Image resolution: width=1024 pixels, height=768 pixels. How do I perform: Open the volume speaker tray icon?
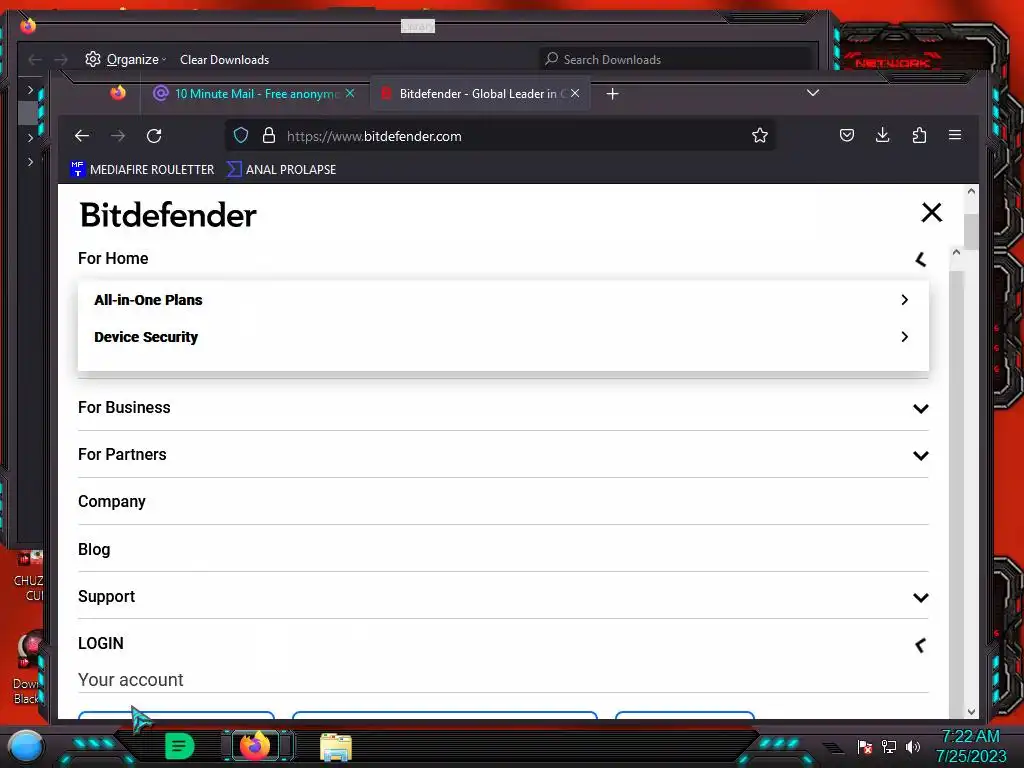pos(912,746)
